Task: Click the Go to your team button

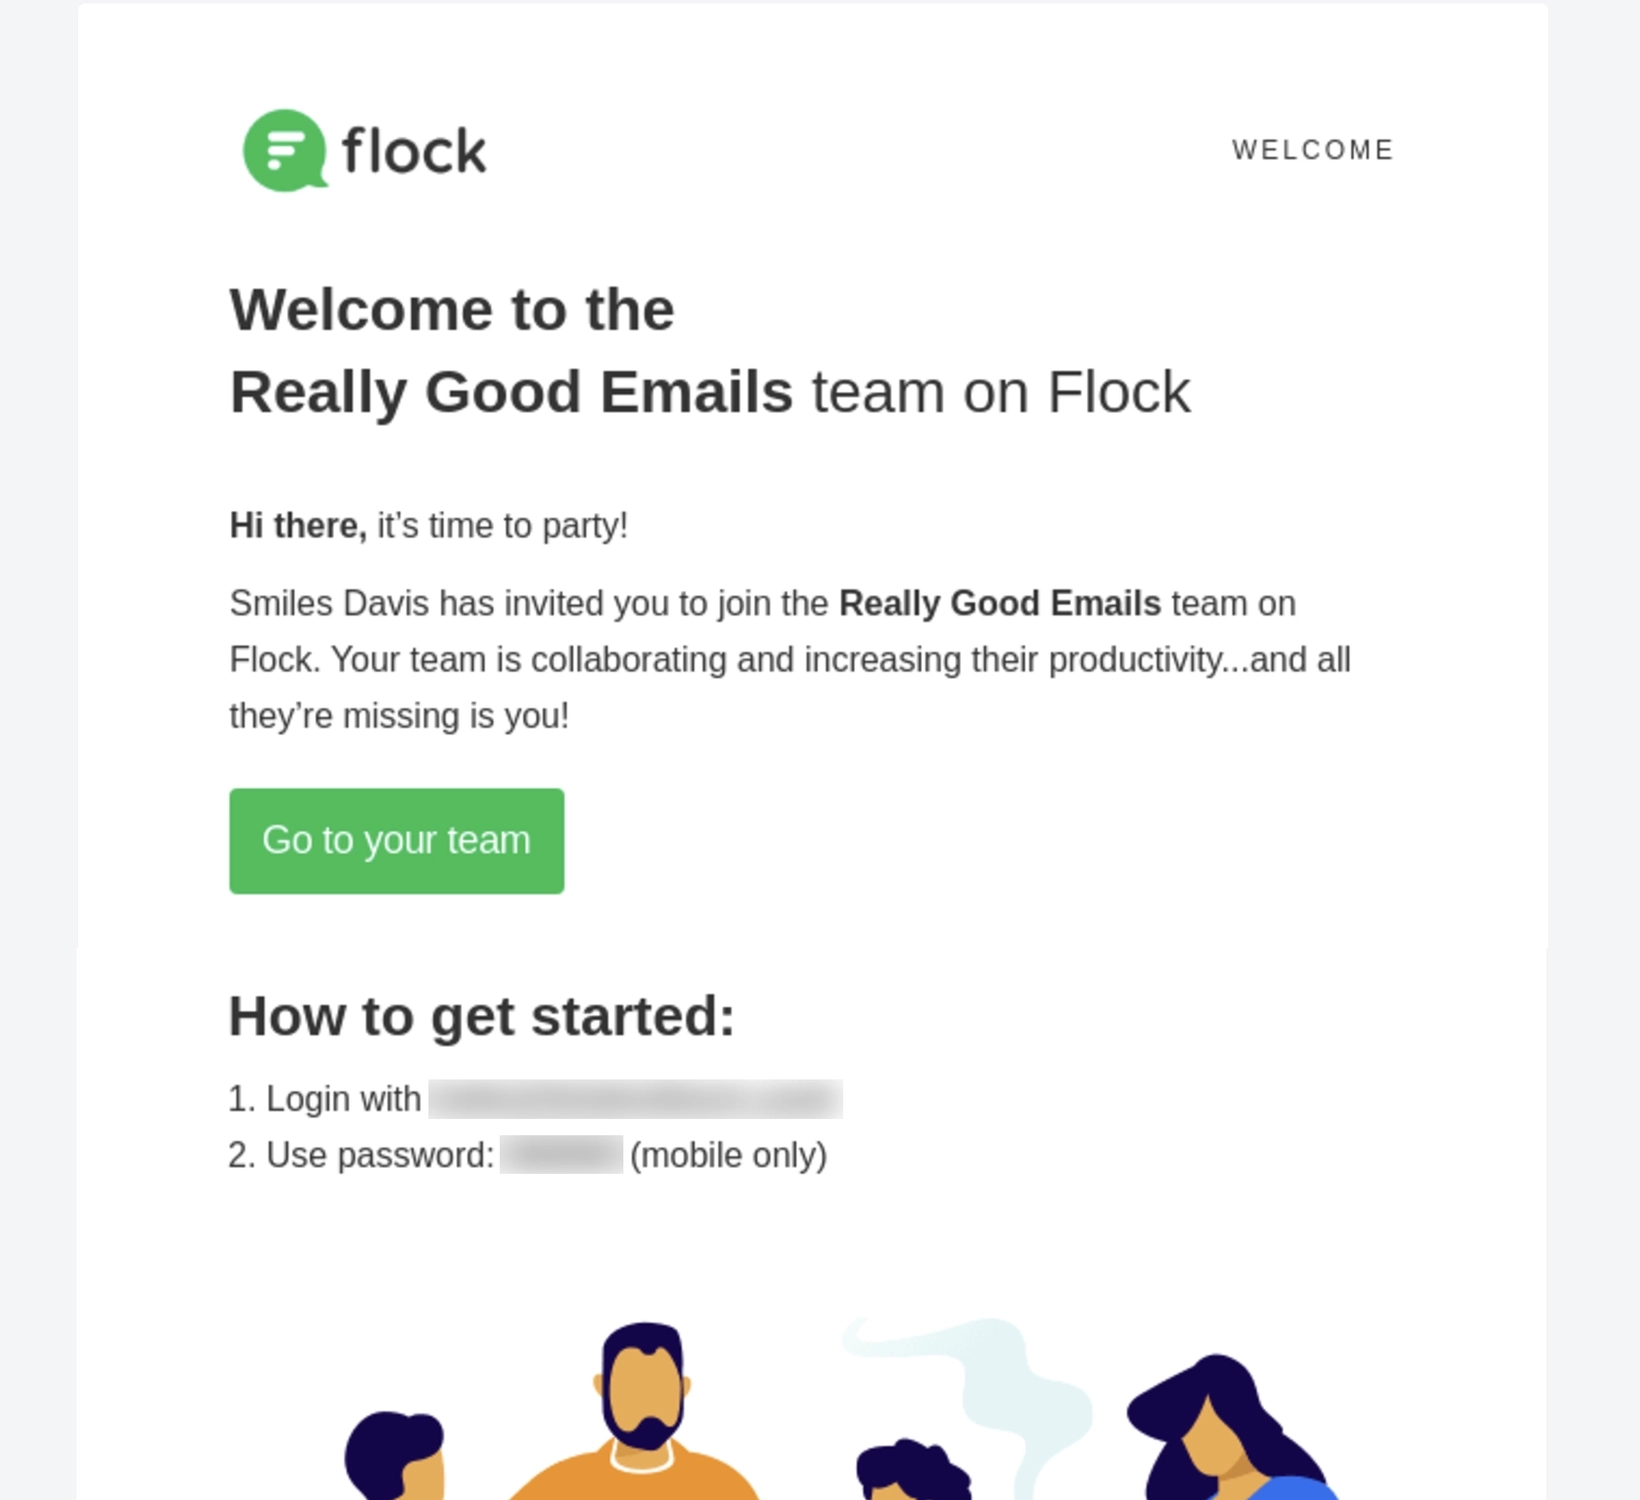Action: pyautogui.click(x=396, y=840)
